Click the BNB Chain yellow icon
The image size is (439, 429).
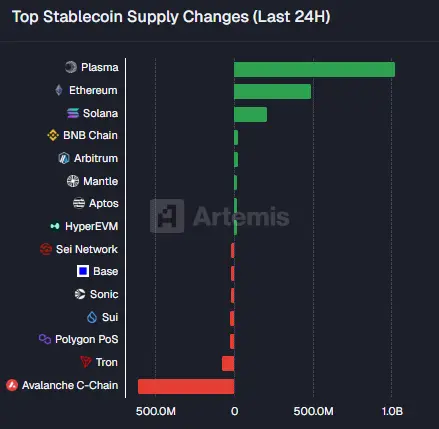(x=53, y=135)
